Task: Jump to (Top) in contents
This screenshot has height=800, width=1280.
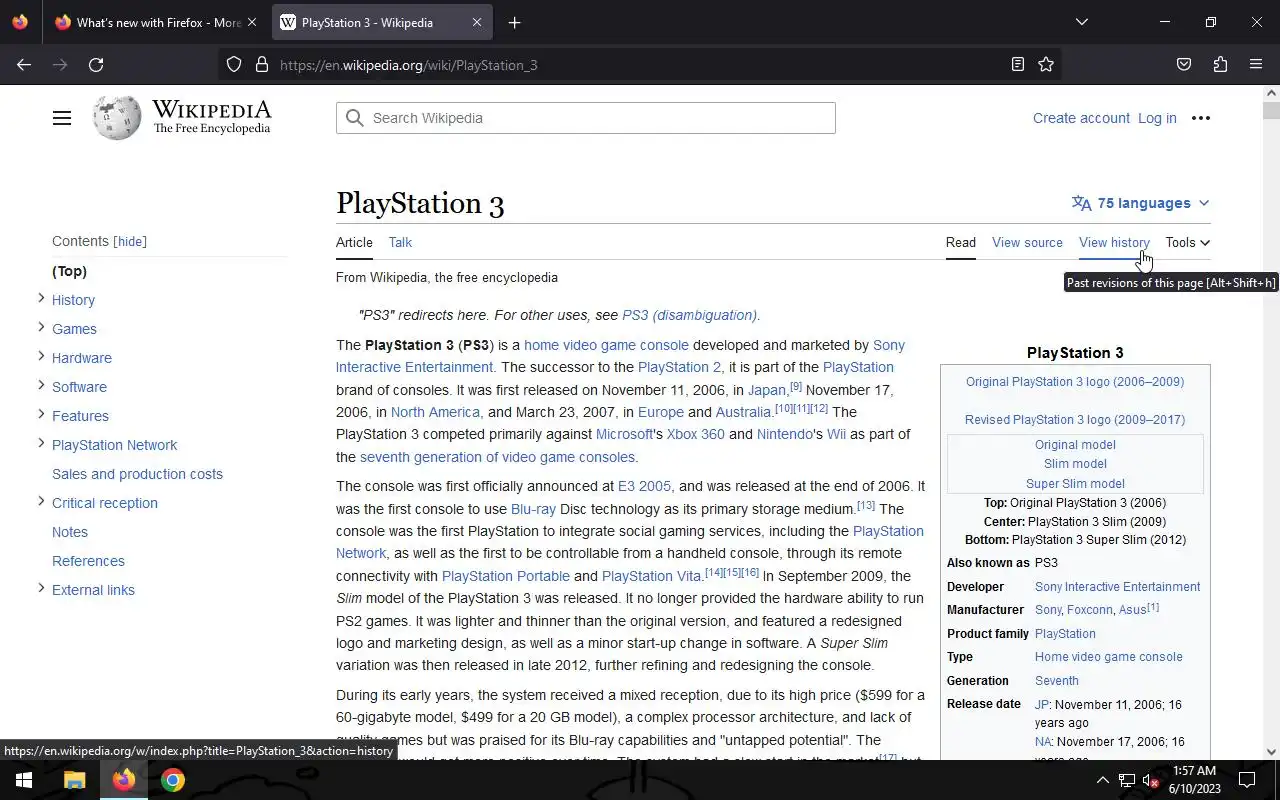Action: pos(69,271)
